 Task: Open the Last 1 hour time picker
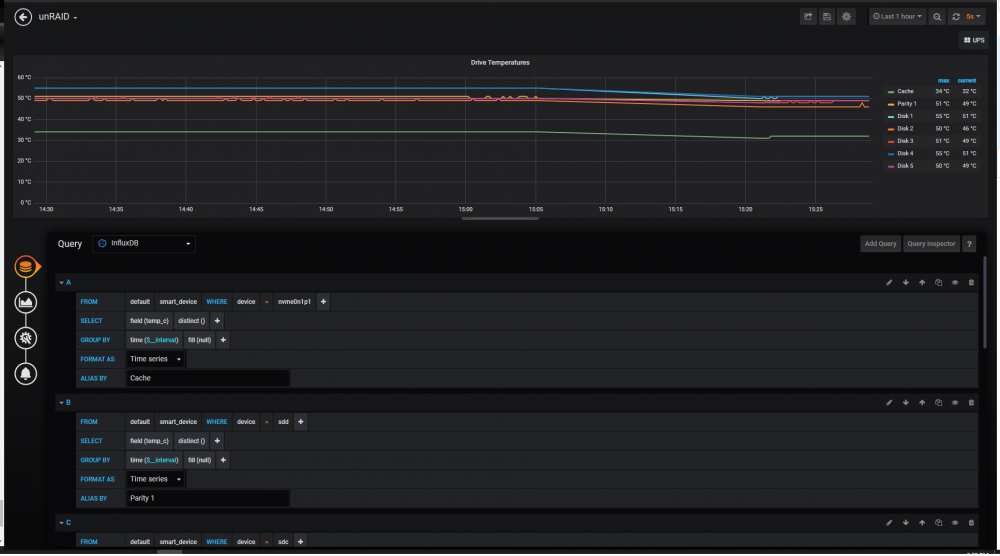(897, 17)
